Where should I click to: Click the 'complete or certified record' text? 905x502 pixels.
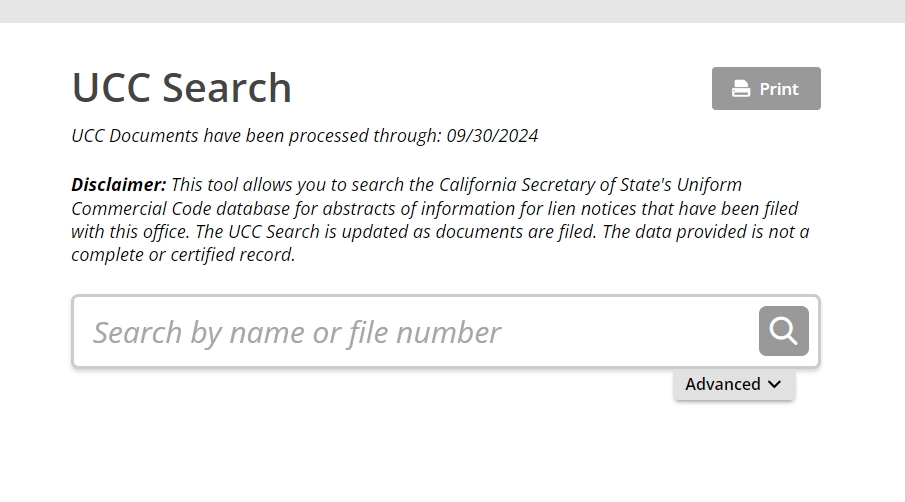[x=183, y=255]
